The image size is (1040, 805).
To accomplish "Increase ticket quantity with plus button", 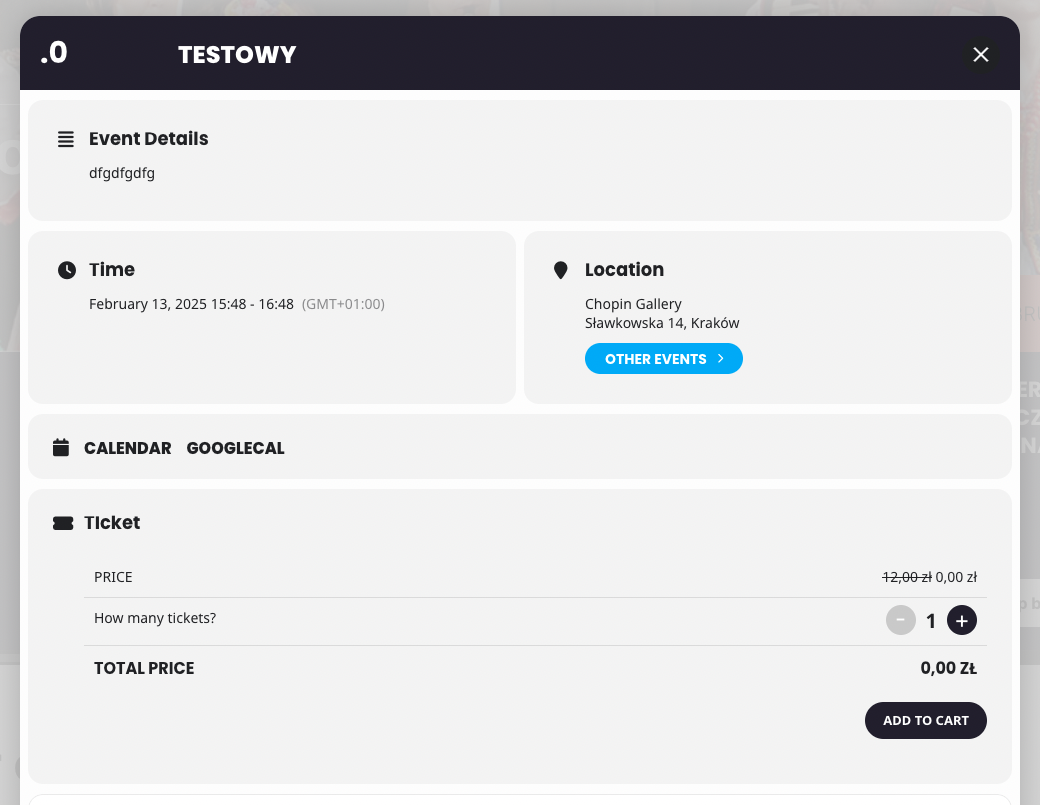I will coord(961,620).
